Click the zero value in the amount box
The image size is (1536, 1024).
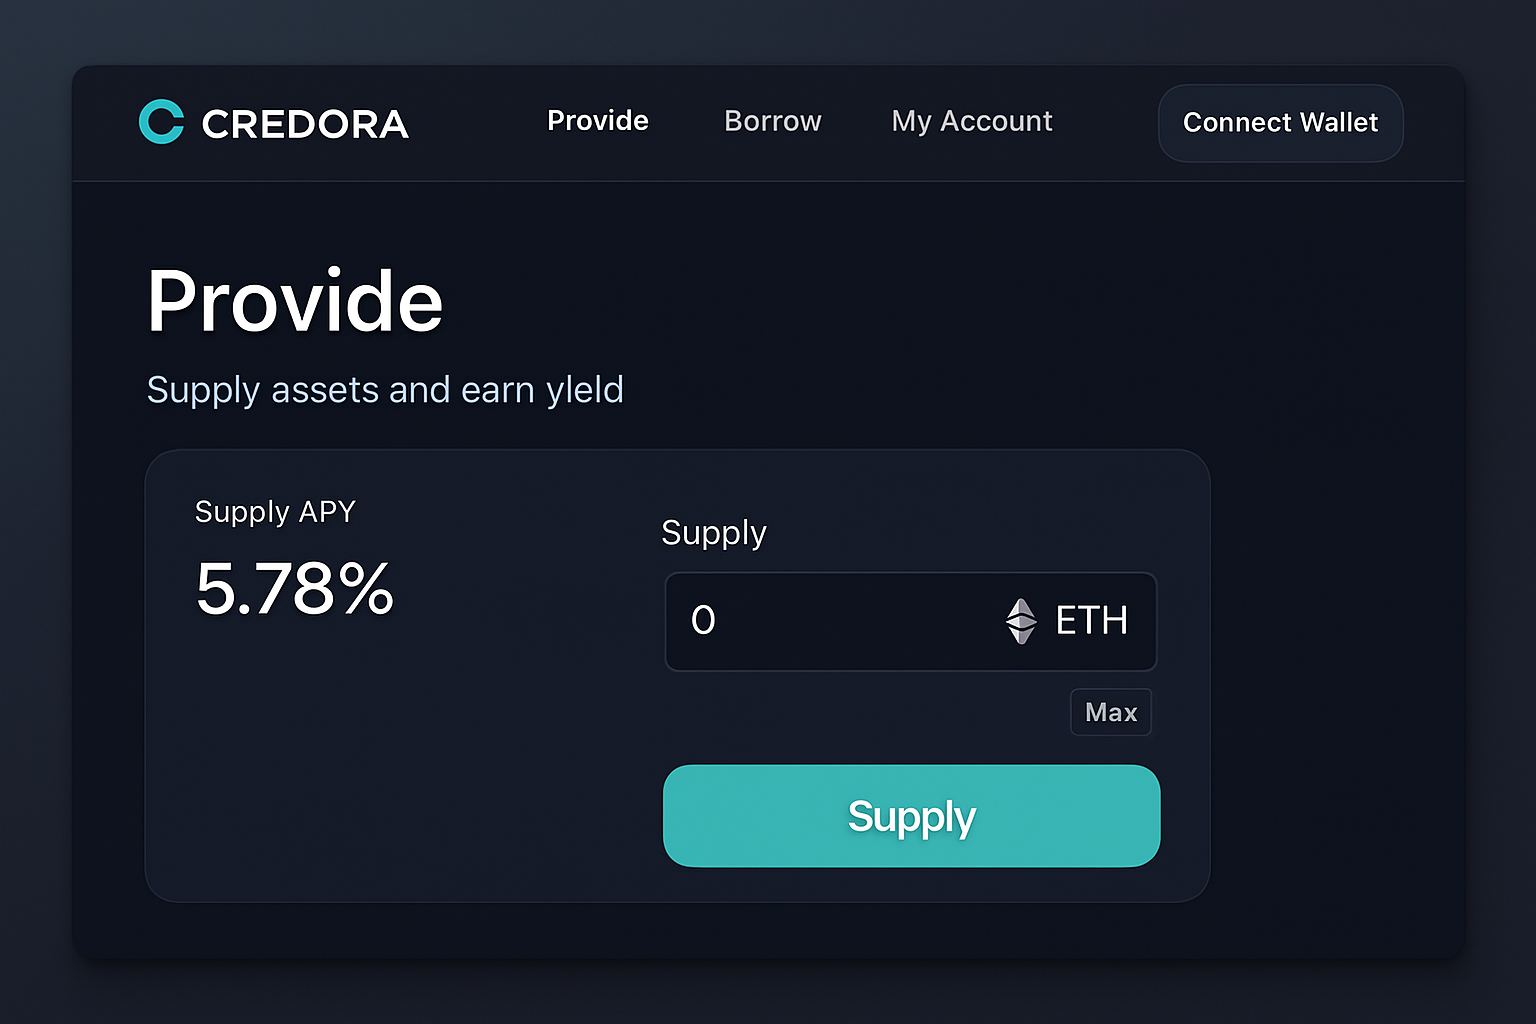pyautogui.click(x=703, y=621)
